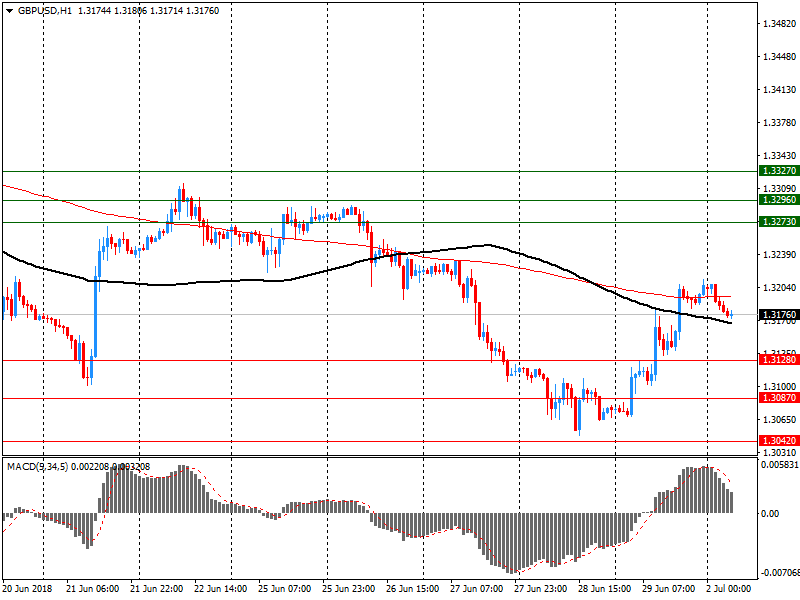Select the 1.32960 green price label
800x600 pixels.
tap(778, 200)
